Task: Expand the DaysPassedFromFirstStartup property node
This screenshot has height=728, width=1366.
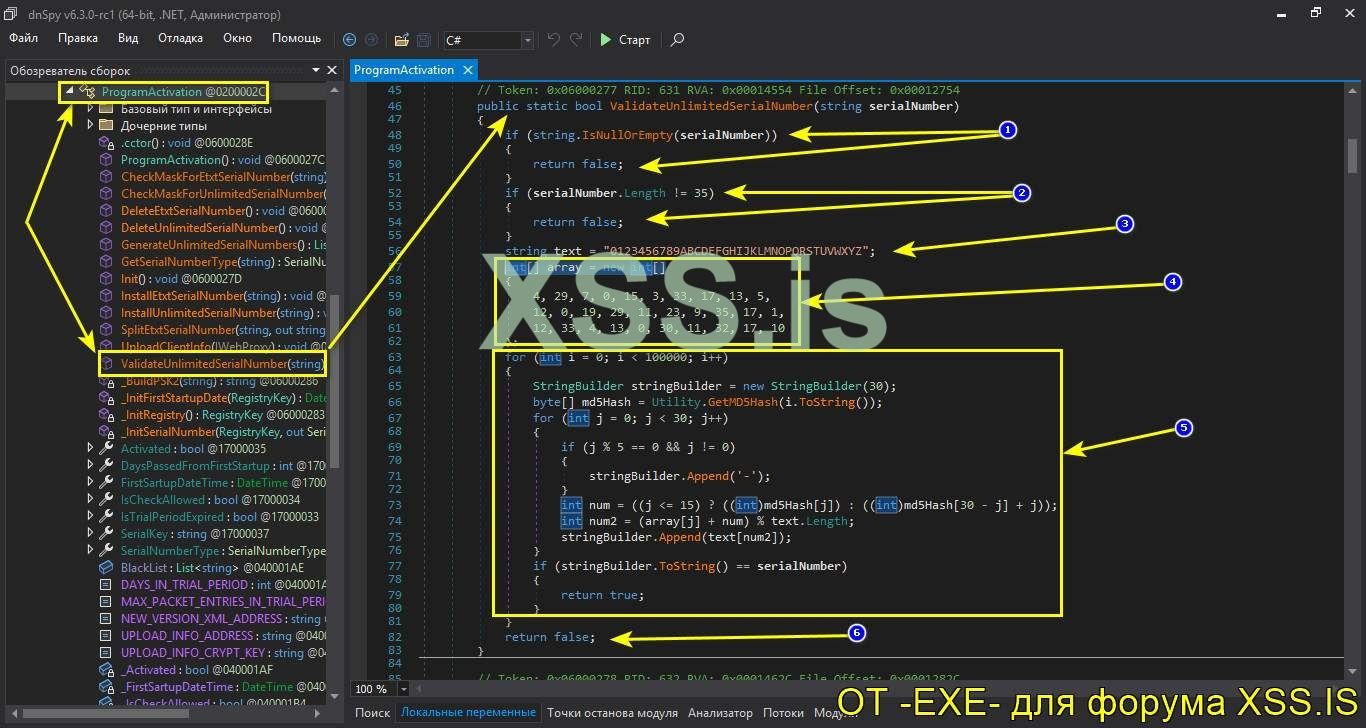Action: [x=90, y=466]
